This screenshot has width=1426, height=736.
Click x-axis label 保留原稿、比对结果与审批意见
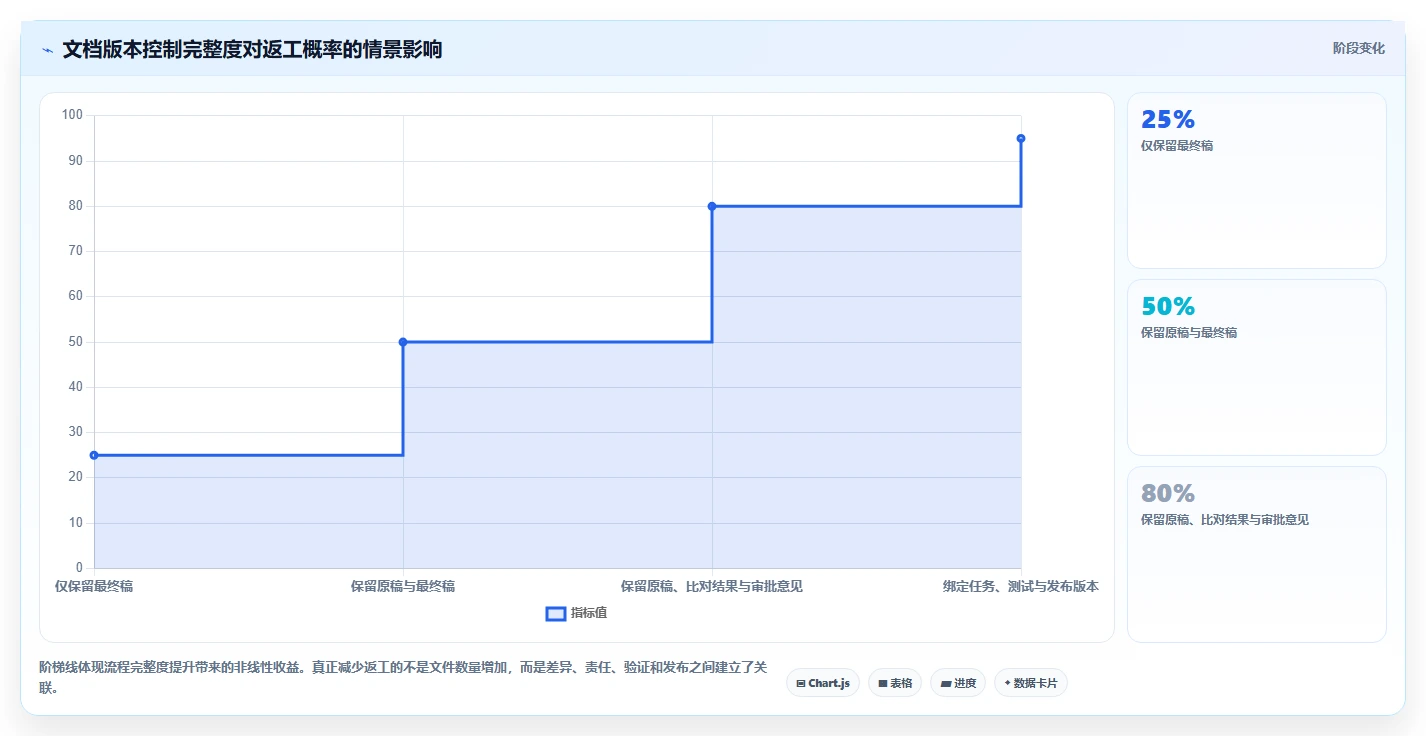[x=712, y=586]
